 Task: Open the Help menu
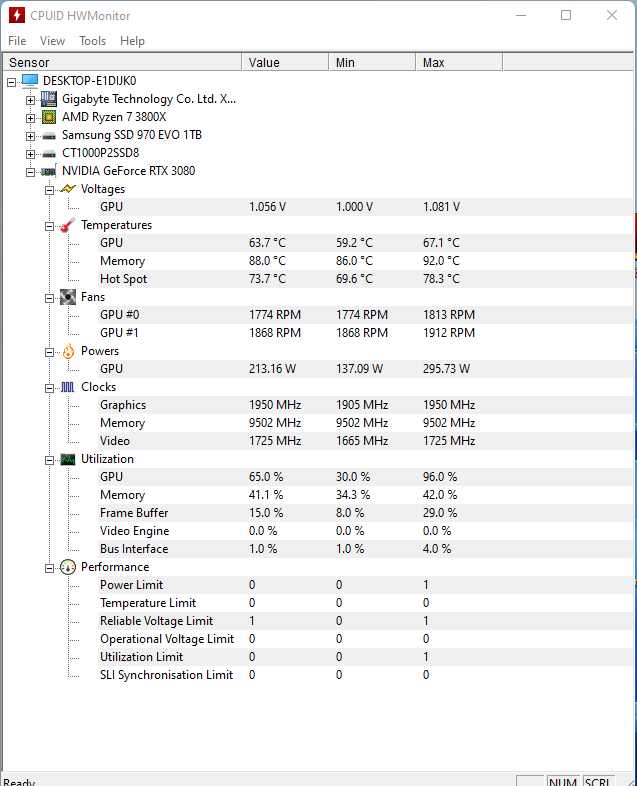132,41
